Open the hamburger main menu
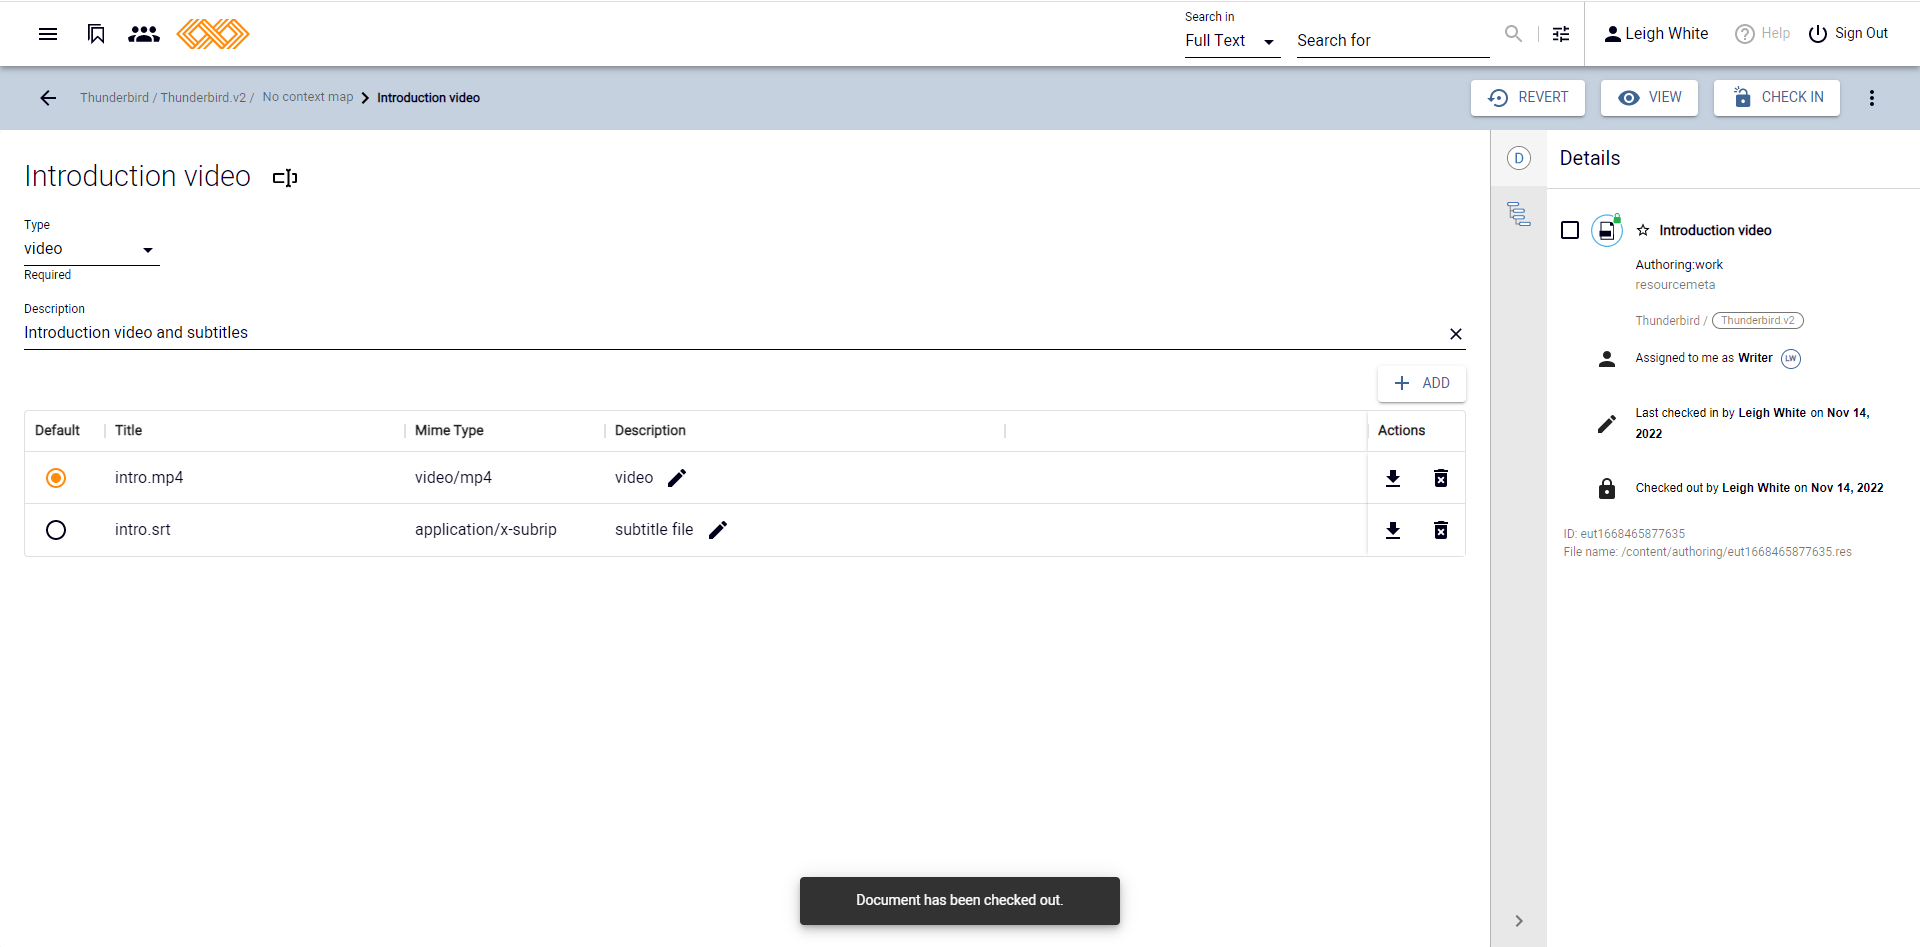 47,34
